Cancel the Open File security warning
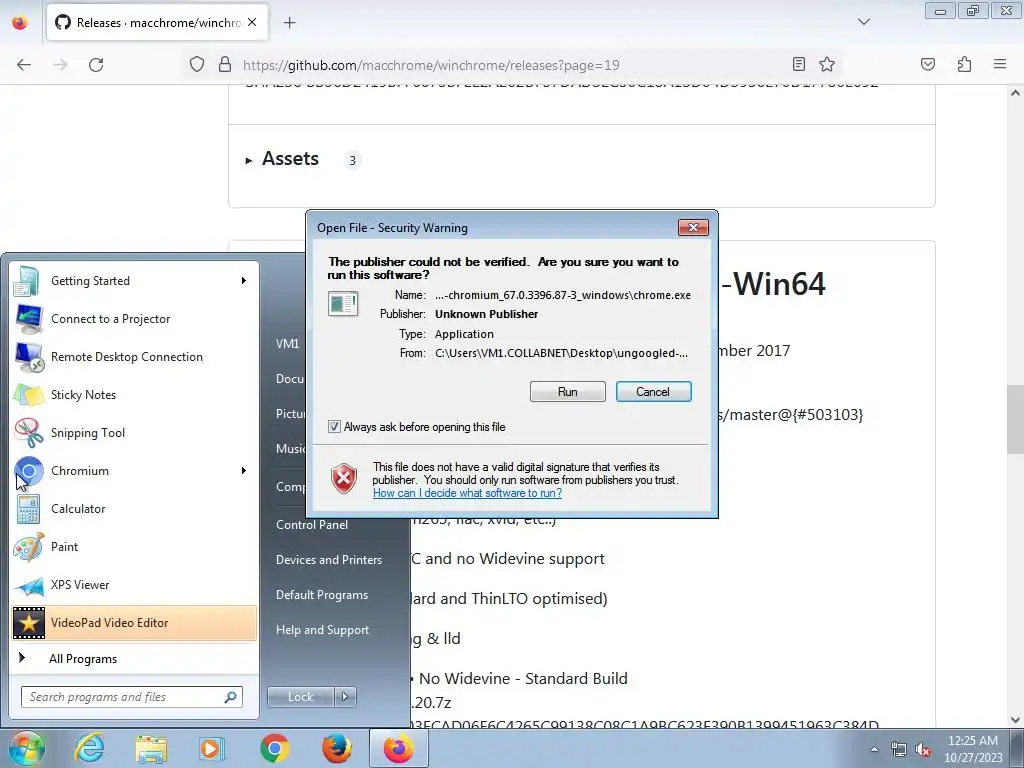 point(653,392)
